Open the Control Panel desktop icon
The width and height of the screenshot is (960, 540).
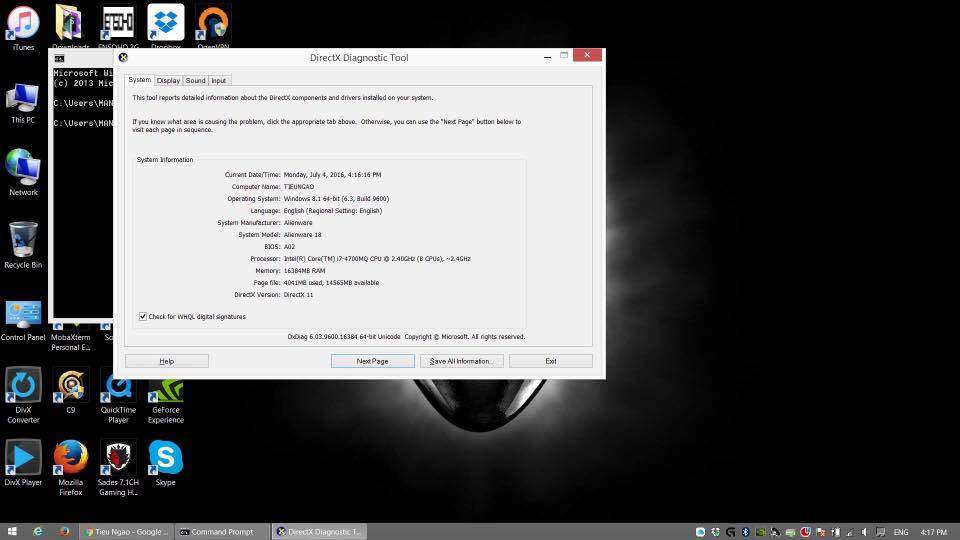pyautogui.click(x=23, y=320)
